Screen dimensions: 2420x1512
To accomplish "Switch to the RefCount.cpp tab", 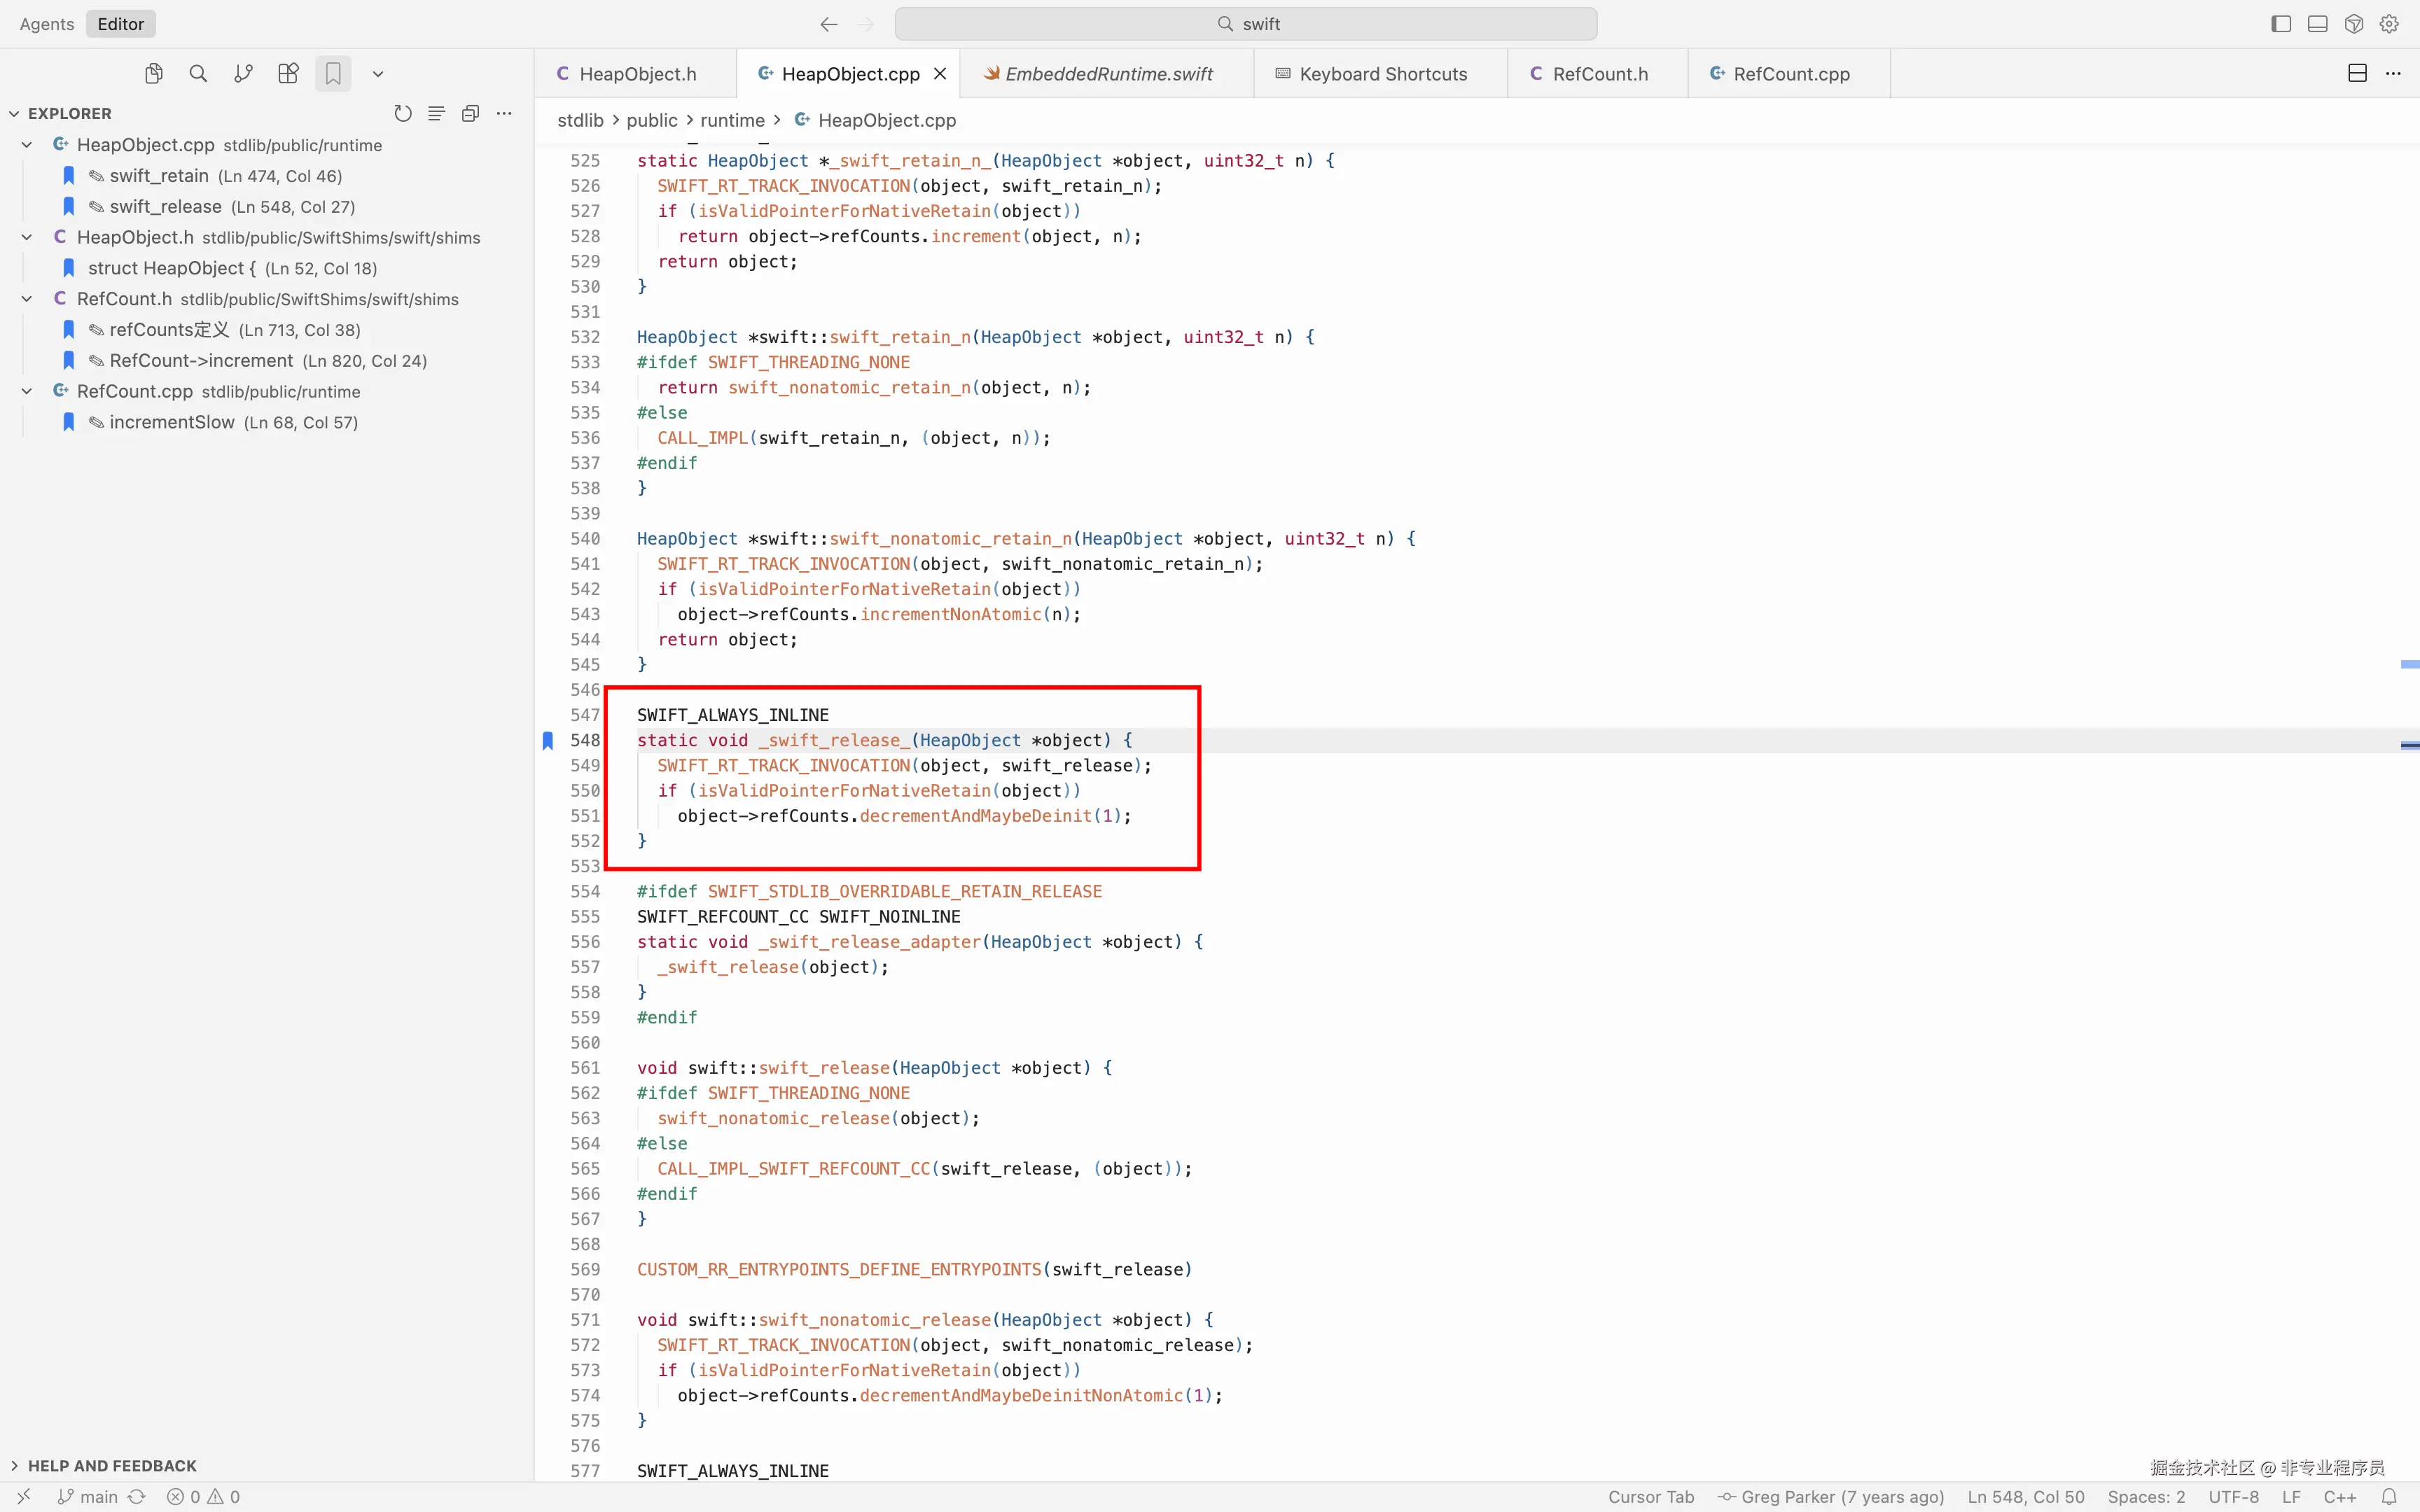I will point(1789,74).
